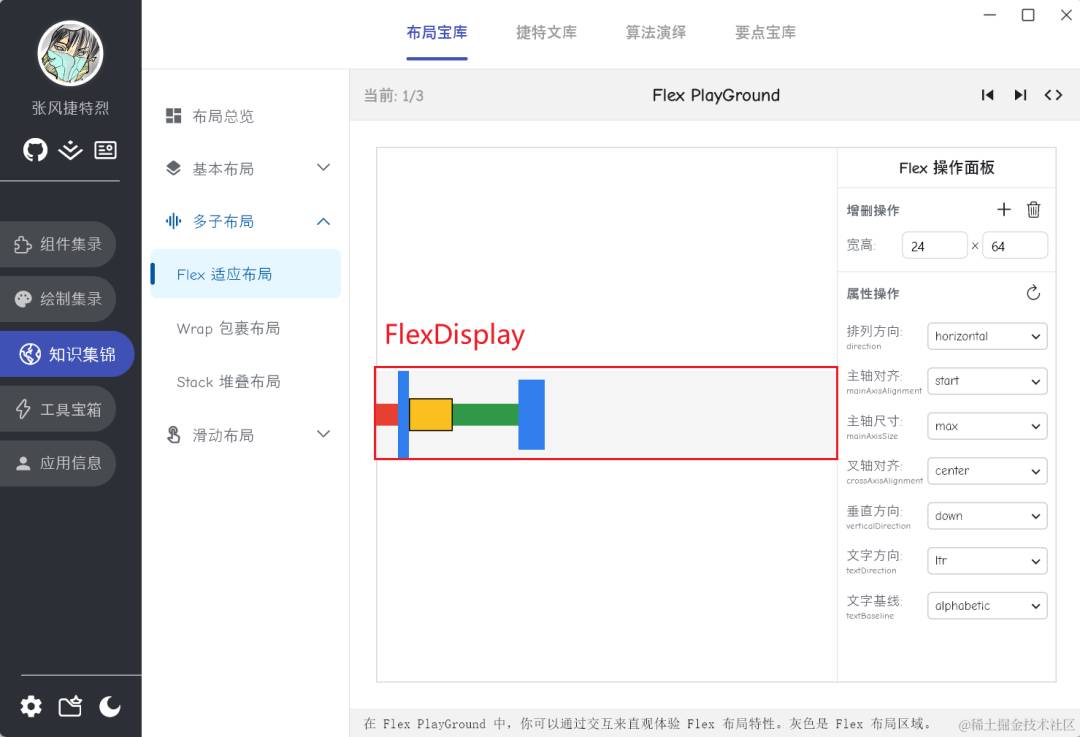The height and width of the screenshot is (737, 1080).
Task: Open the direction dropdown set to horizontal
Action: (987, 336)
